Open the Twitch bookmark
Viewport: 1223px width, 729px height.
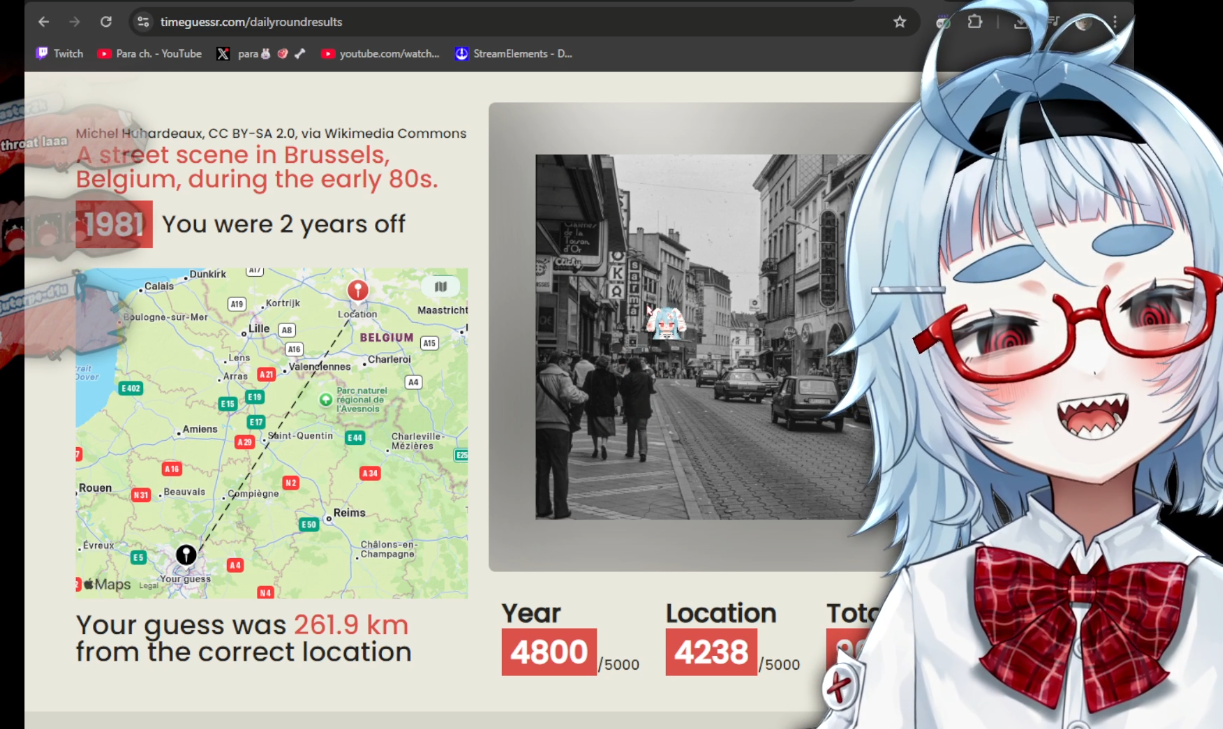click(x=59, y=54)
